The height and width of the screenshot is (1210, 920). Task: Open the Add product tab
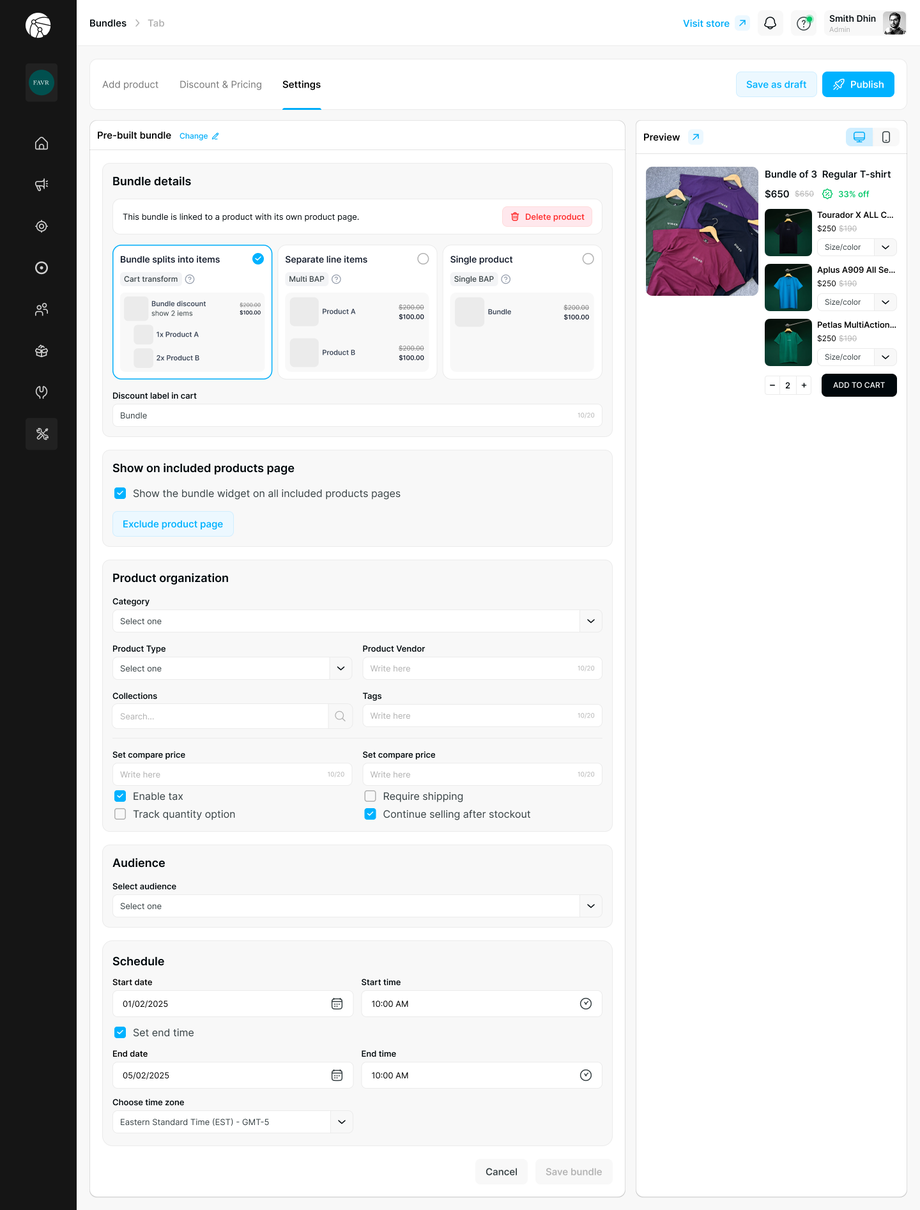pos(130,84)
